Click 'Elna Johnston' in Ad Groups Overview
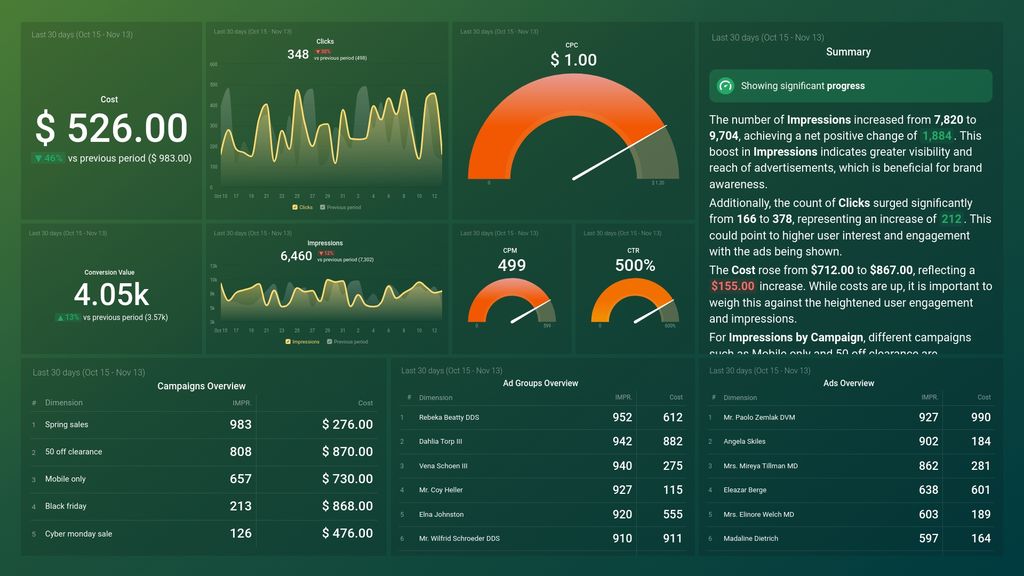This screenshot has width=1024, height=576. (x=441, y=515)
